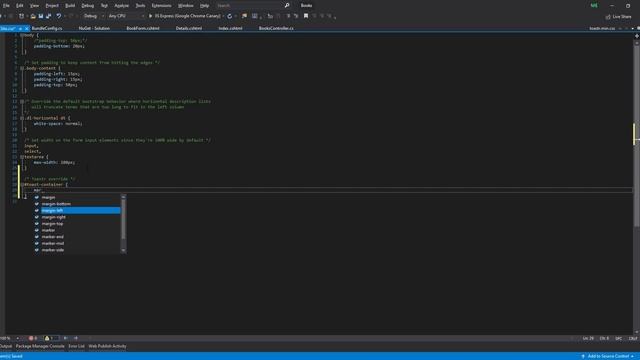
Task: Switch to the BookForm.cshtml tab
Action: pos(143,29)
